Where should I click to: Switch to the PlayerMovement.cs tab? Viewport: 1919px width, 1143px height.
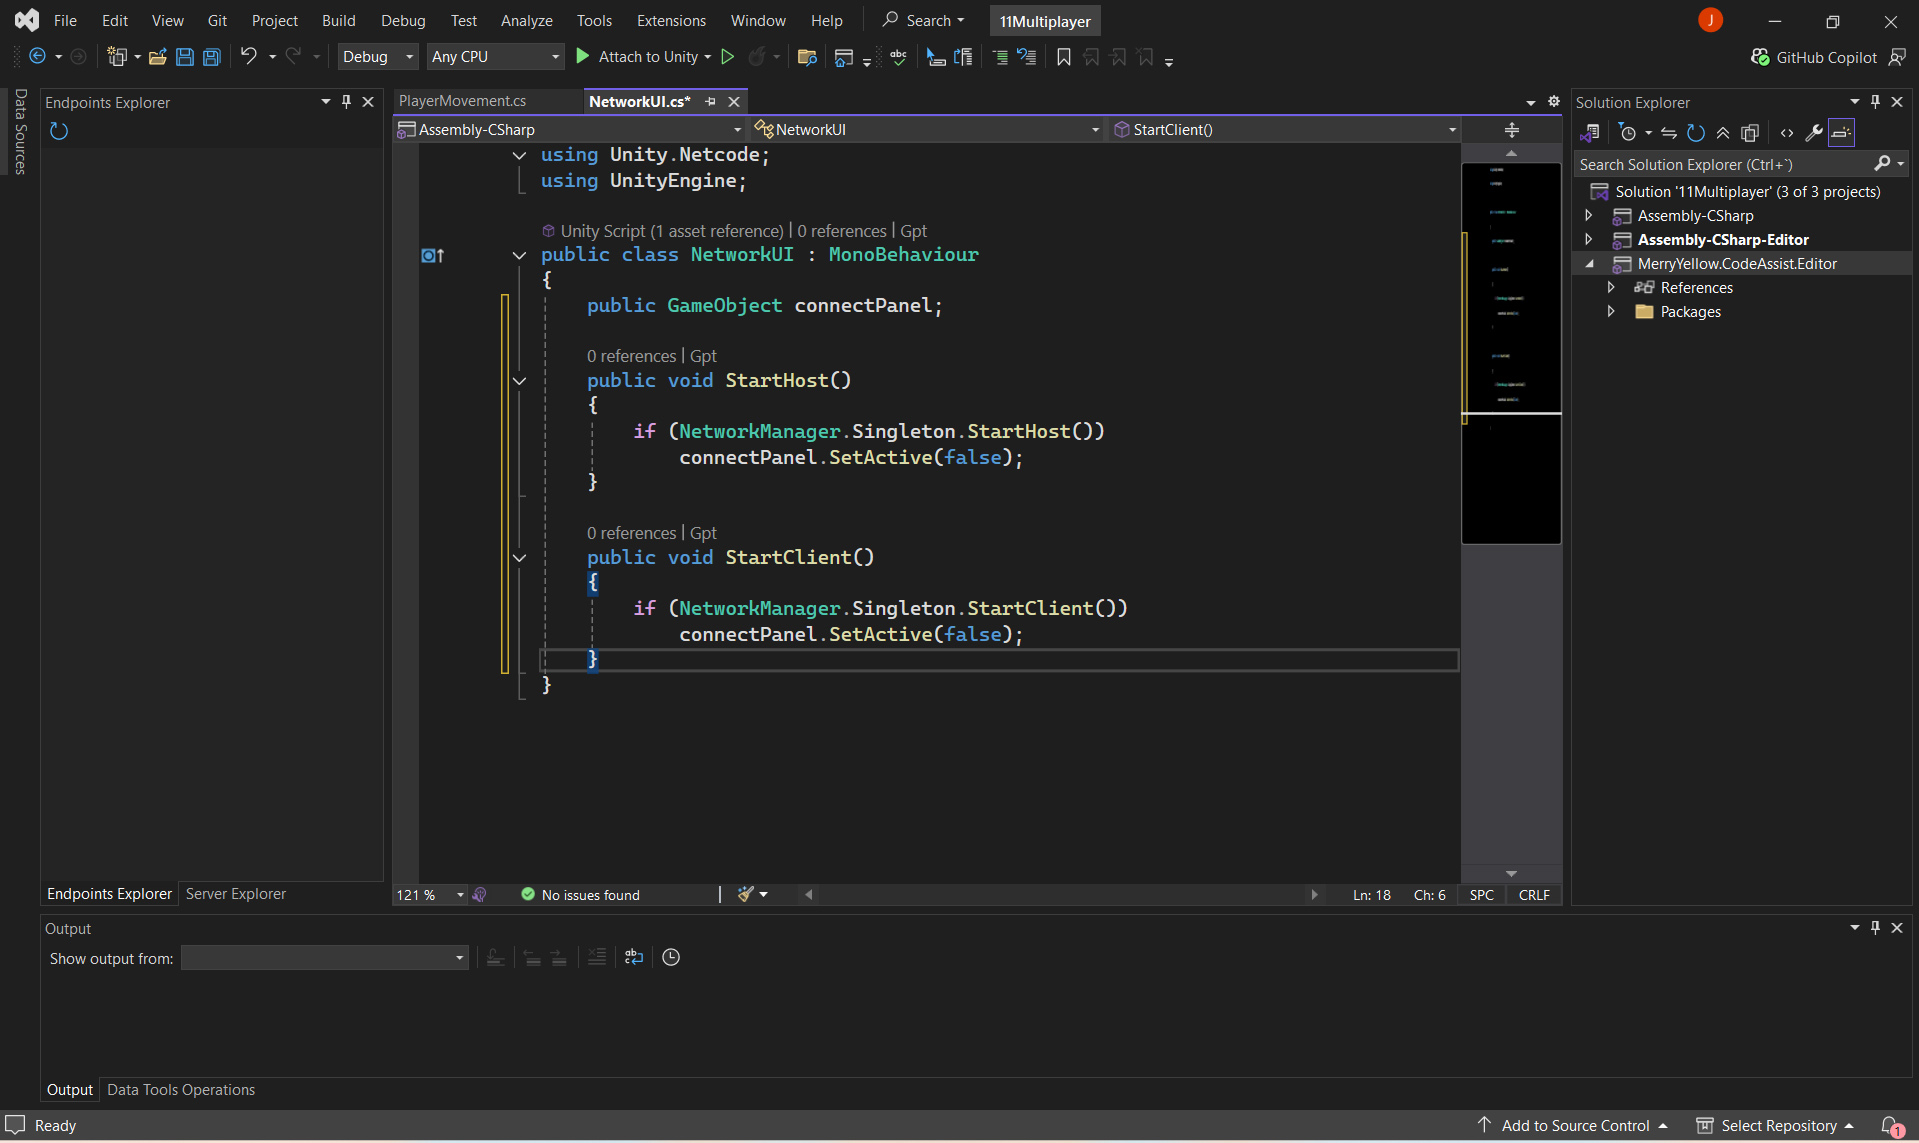point(462,101)
